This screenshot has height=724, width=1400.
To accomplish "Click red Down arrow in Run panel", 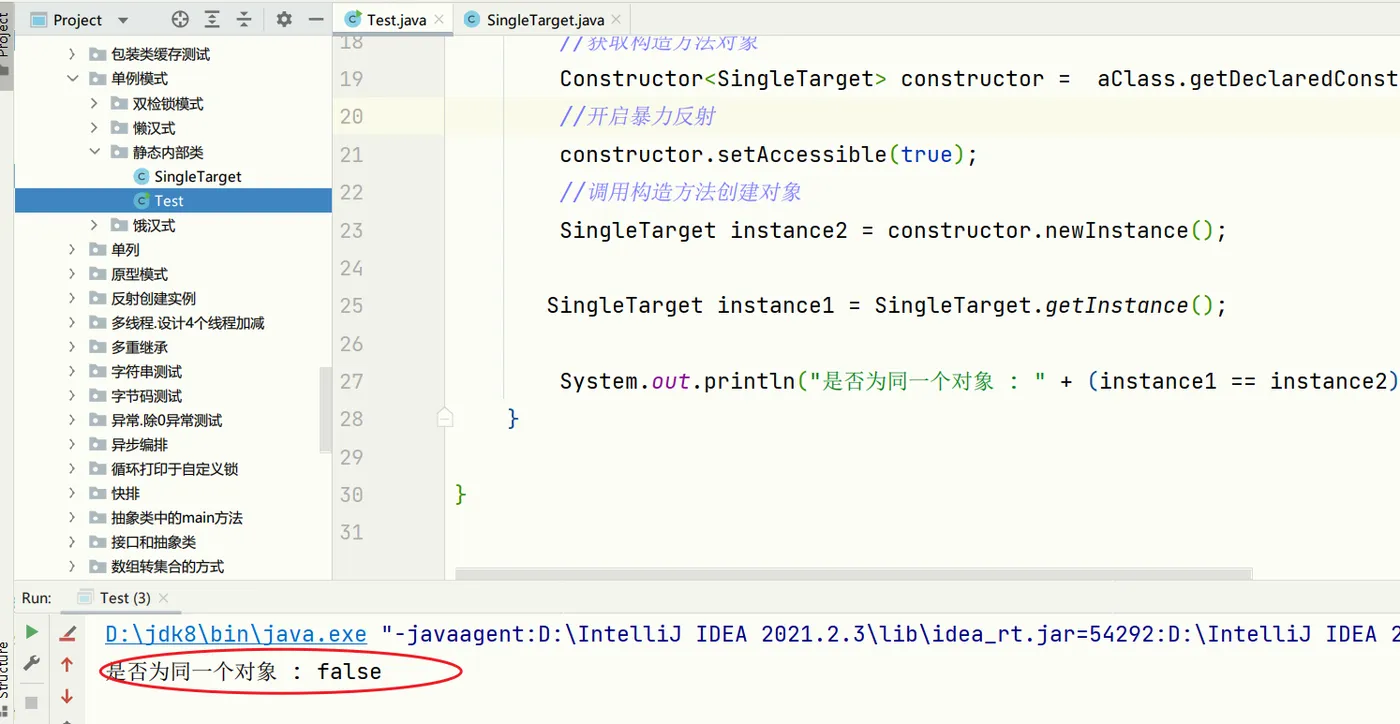I will pyautogui.click(x=67, y=696).
